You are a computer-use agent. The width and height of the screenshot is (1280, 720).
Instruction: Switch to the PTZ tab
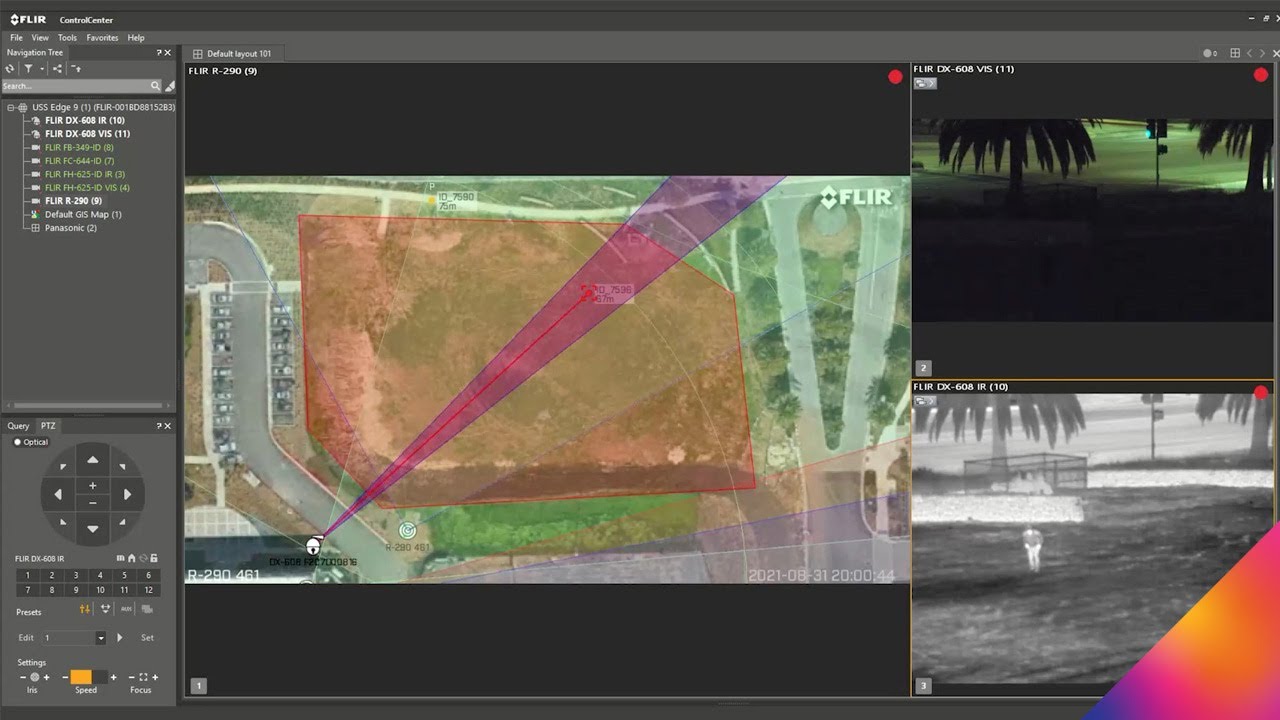(x=48, y=426)
